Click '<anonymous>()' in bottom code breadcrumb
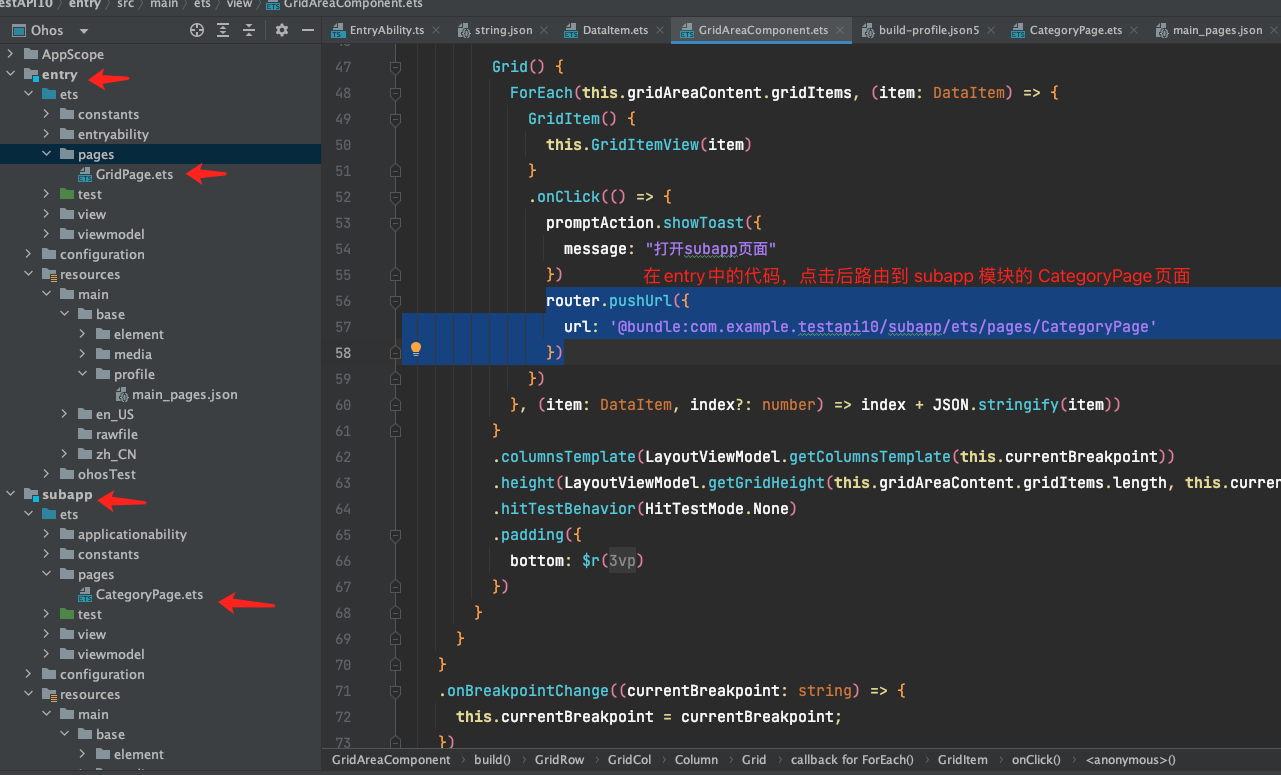The width and height of the screenshot is (1281, 775). click(x=1130, y=760)
